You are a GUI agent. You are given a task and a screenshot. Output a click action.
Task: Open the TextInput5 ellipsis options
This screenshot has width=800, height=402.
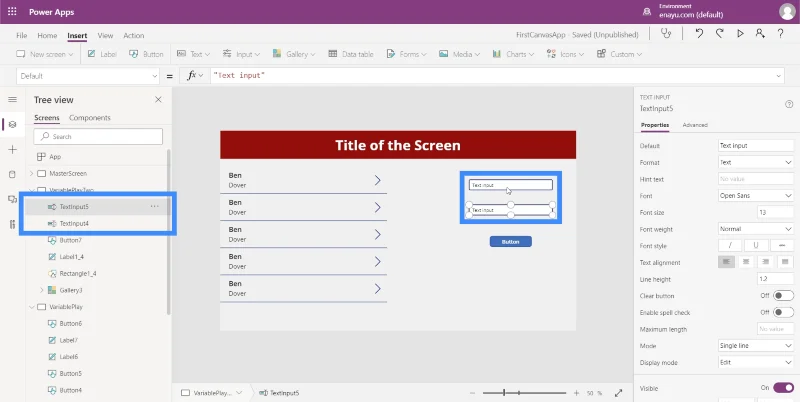(155, 206)
